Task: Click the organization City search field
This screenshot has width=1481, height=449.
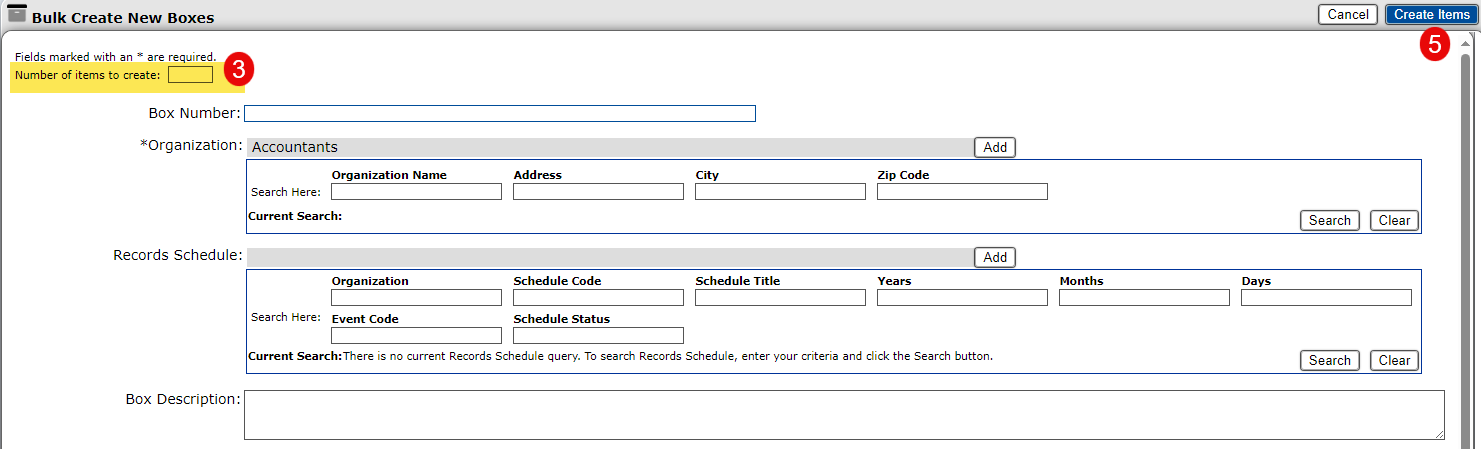Action: pos(780,191)
